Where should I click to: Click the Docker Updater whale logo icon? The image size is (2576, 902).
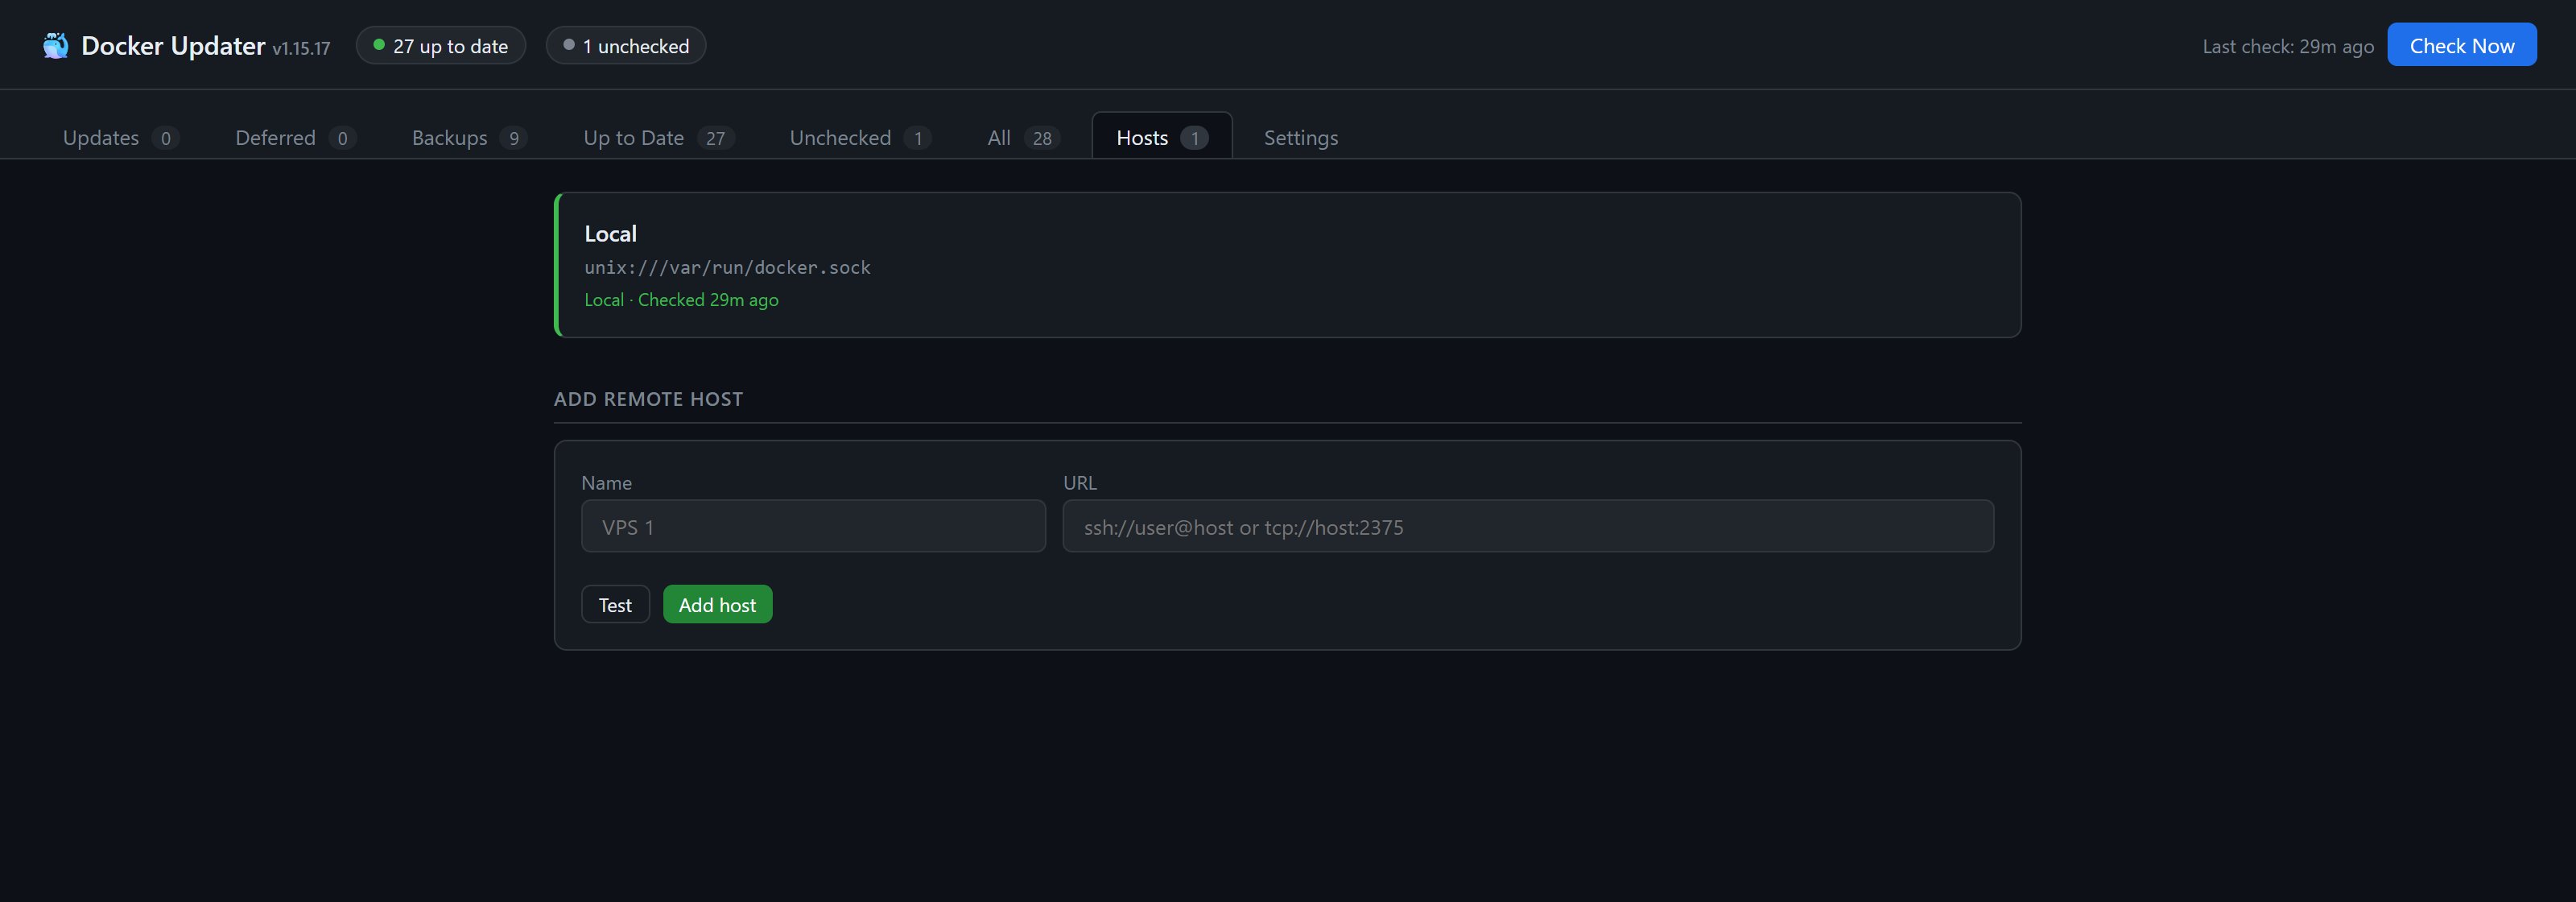[56, 46]
